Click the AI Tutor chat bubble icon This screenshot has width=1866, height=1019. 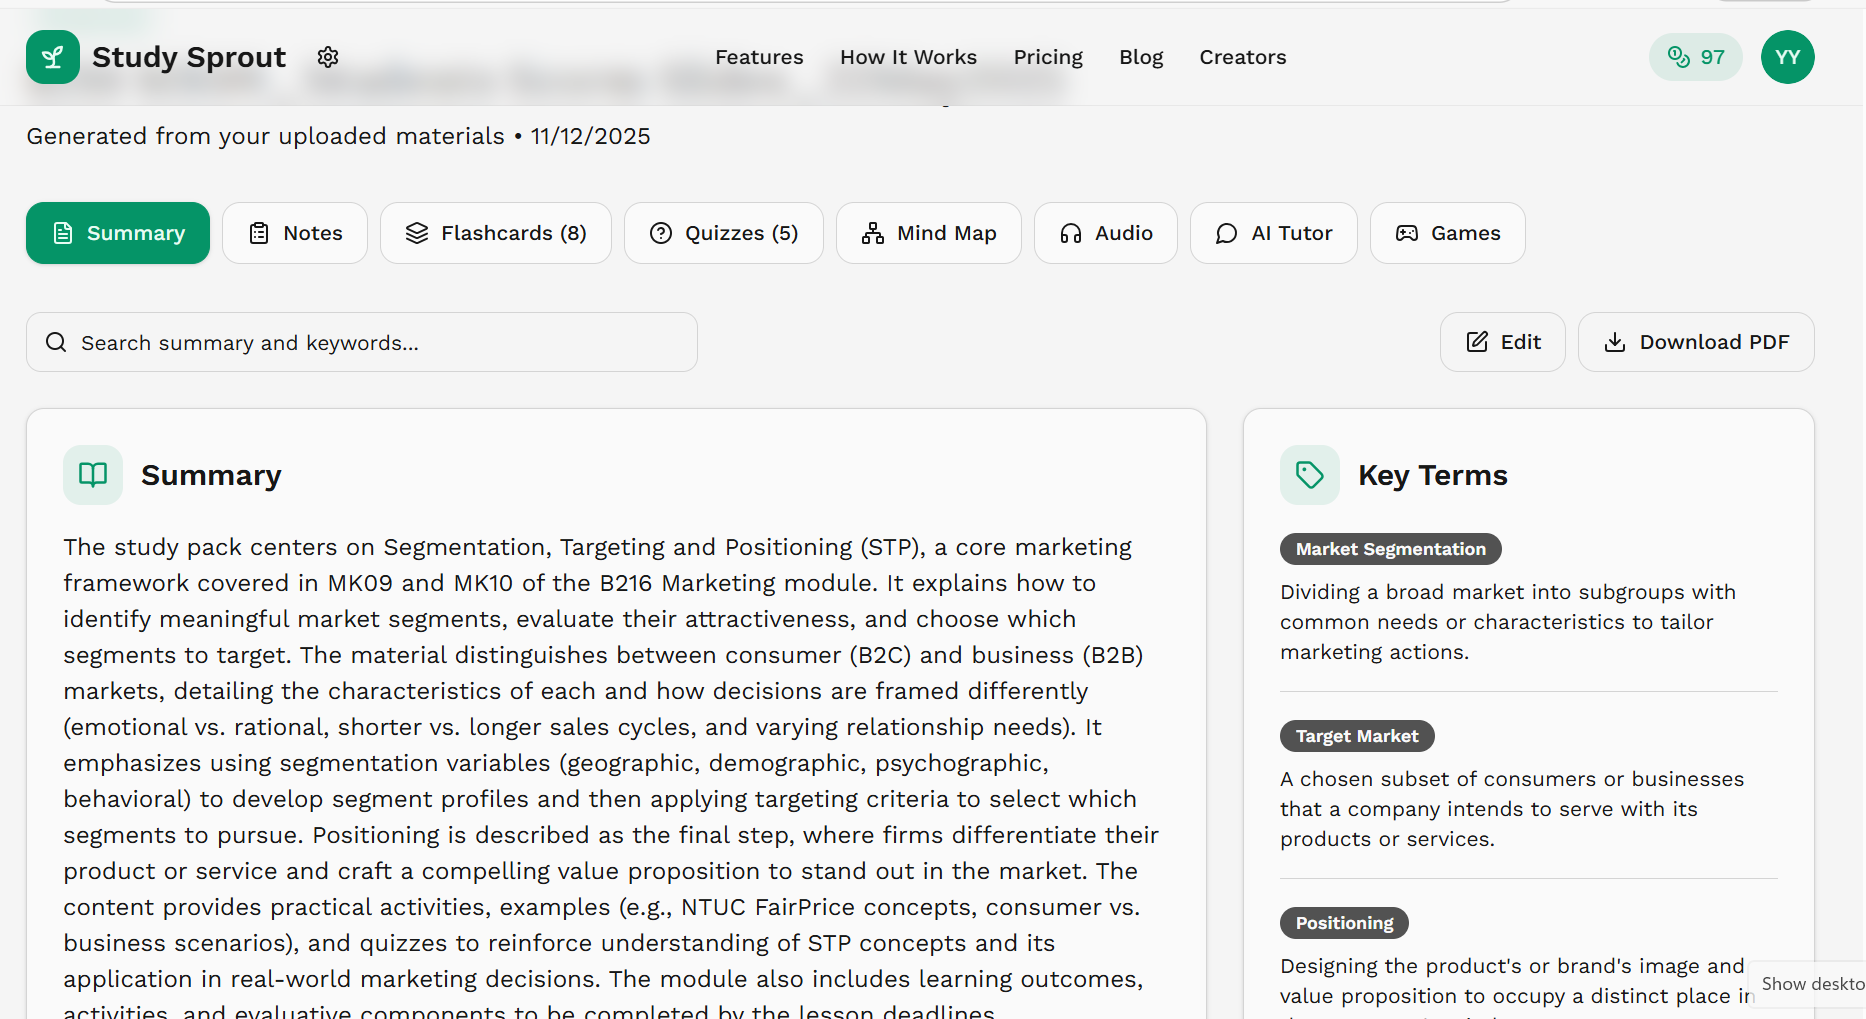pyautogui.click(x=1225, y=233)
